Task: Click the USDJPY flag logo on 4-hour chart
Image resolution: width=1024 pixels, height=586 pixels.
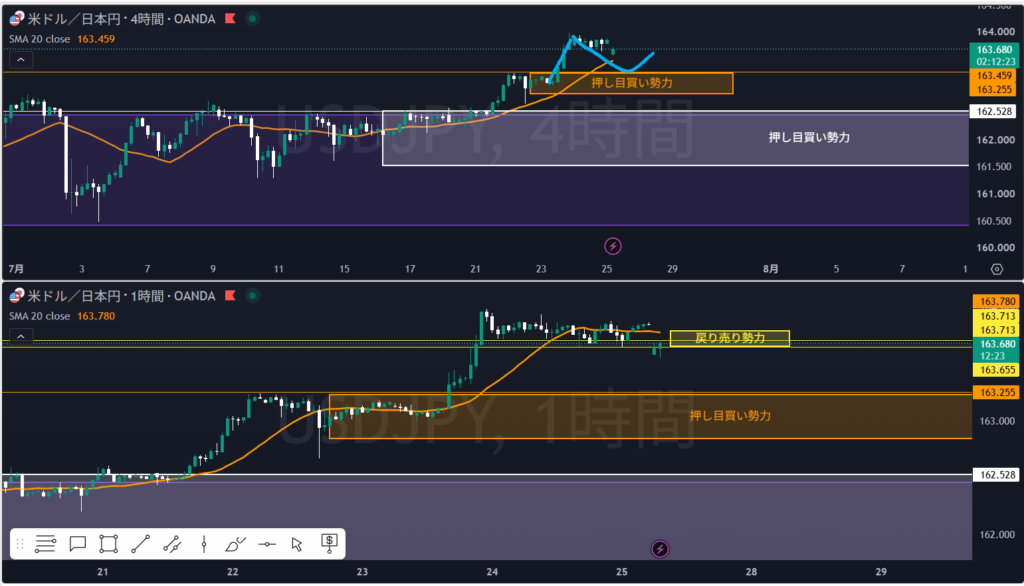Action: (16, 18)
